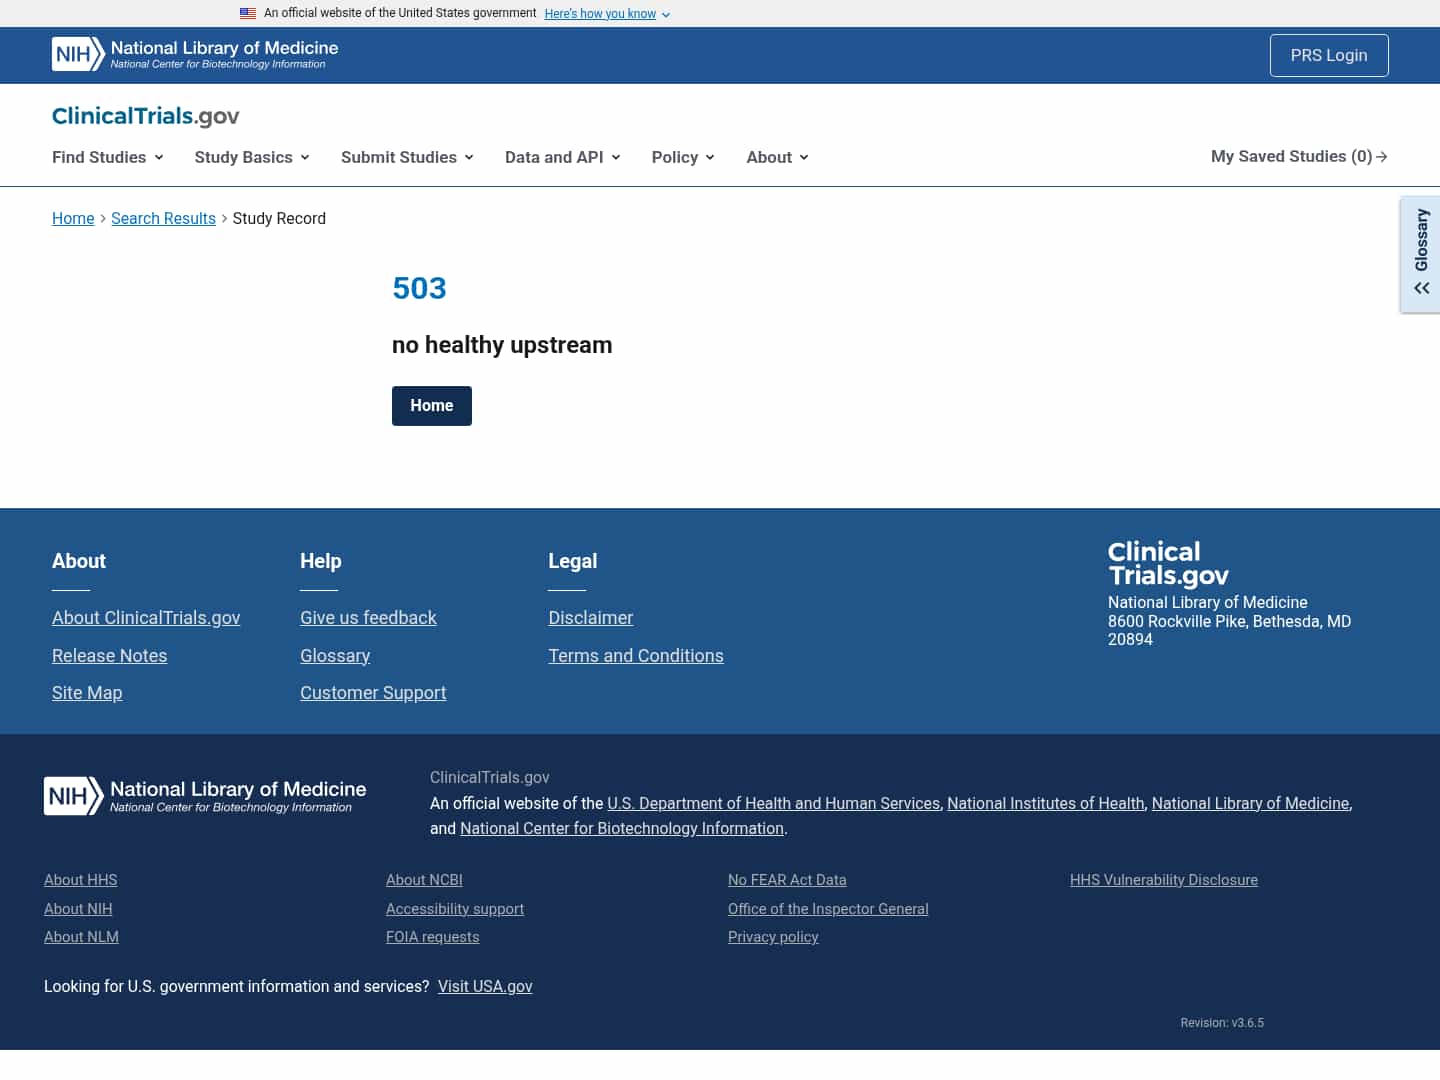Open the Disclaimer link
This screenshot has width=1440, height=1080.
(x=591, y=618)
